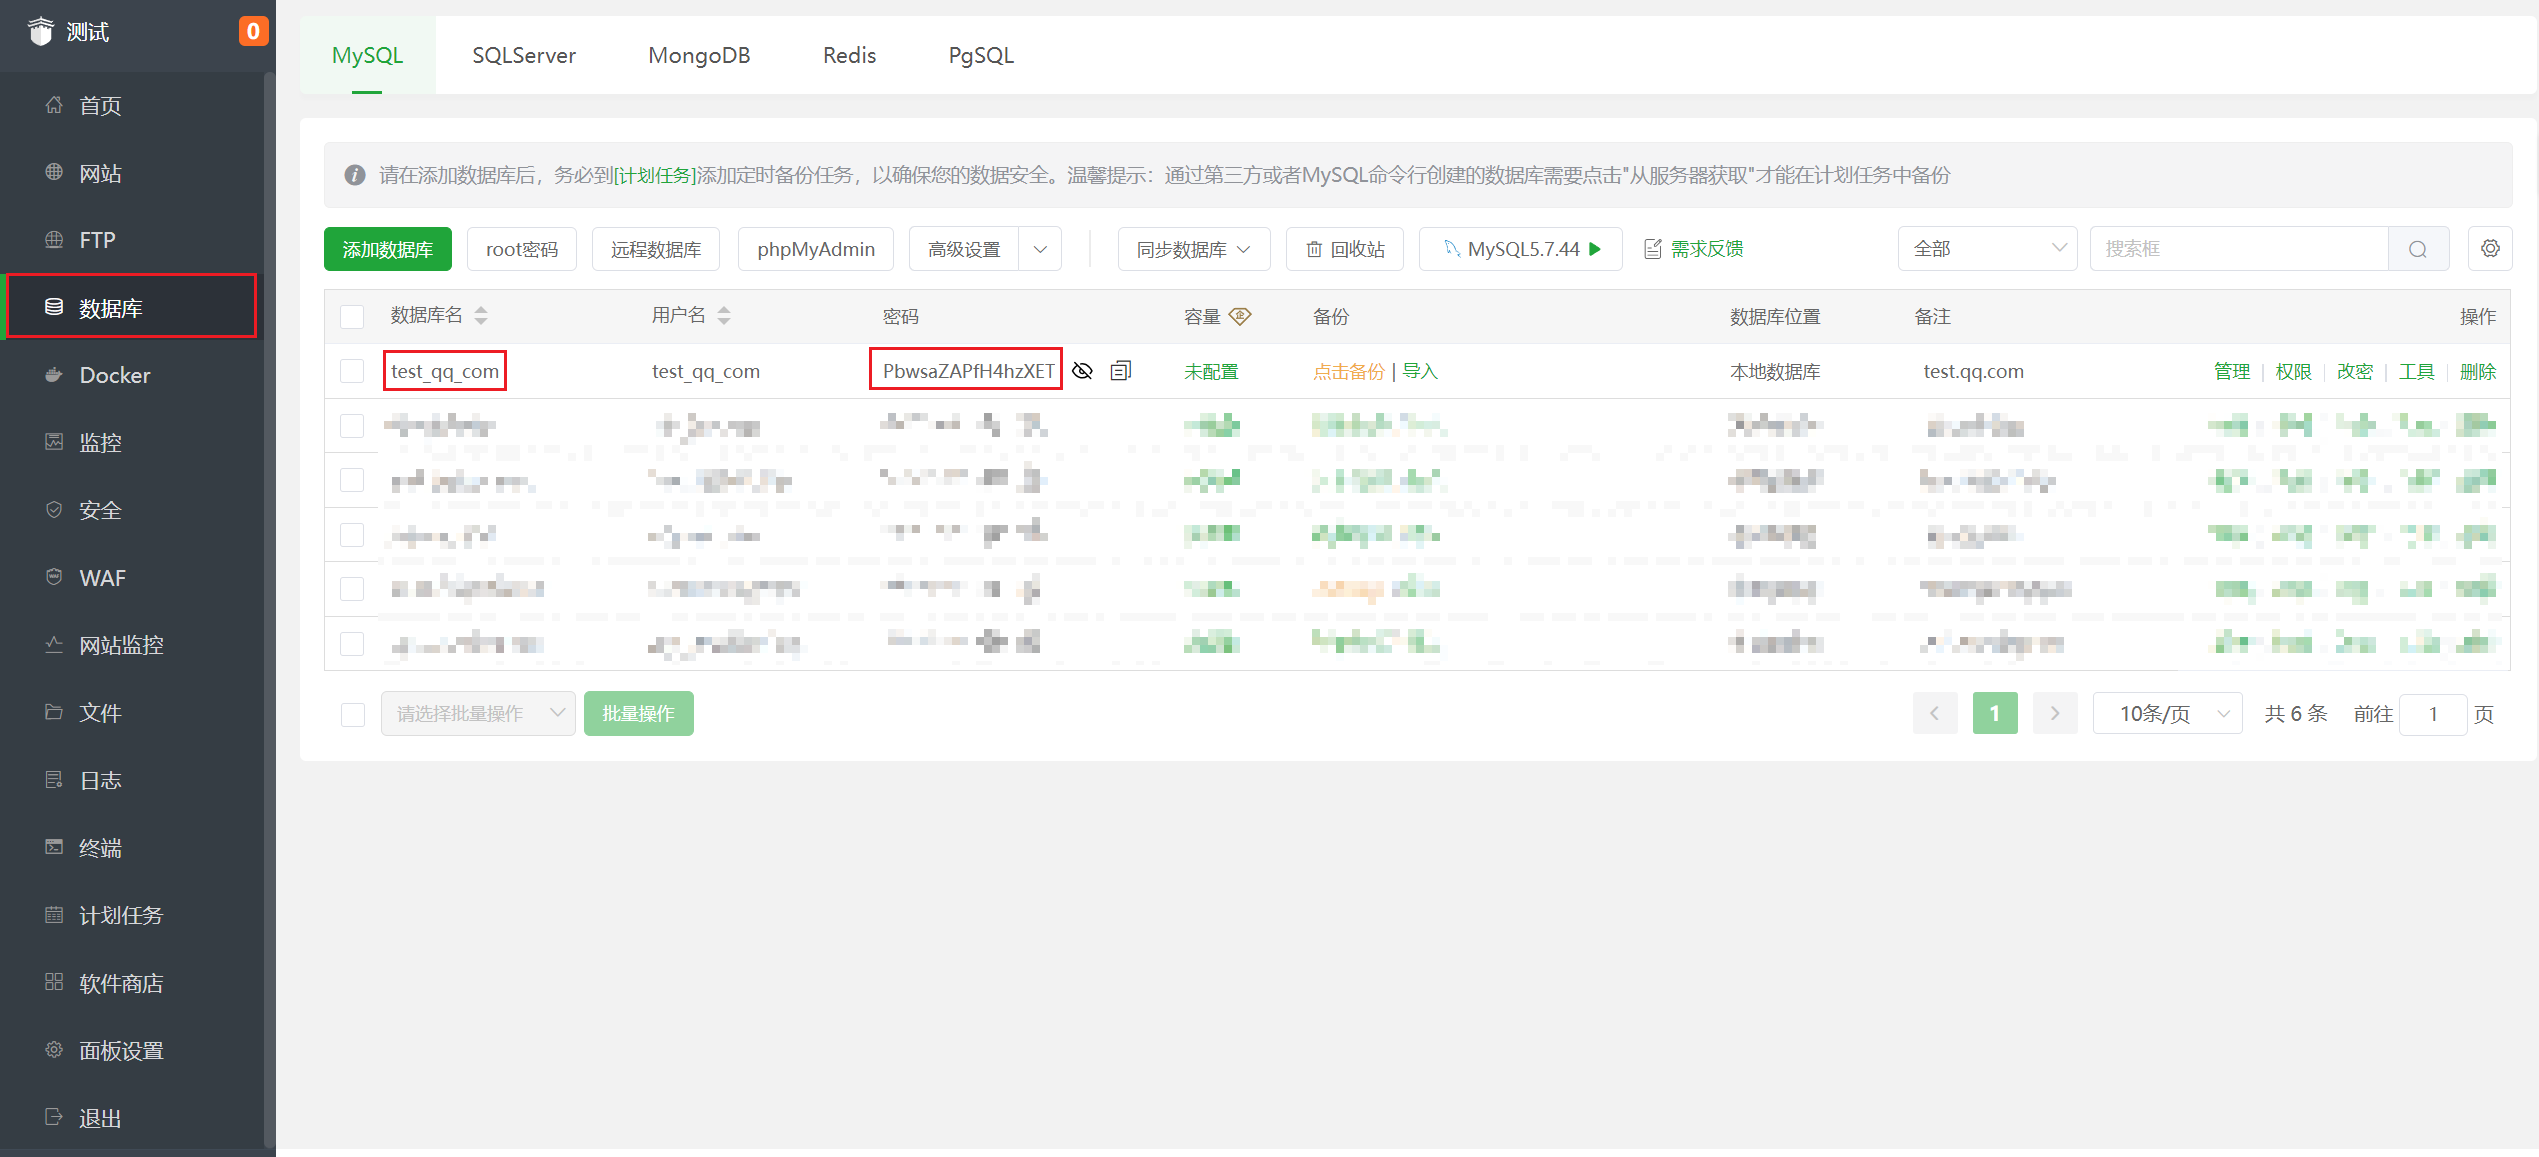Image resolution: width=2539 pixels, height=1157 pixels.
Task: Open Docker from sidebar
Action: (114, 375)
